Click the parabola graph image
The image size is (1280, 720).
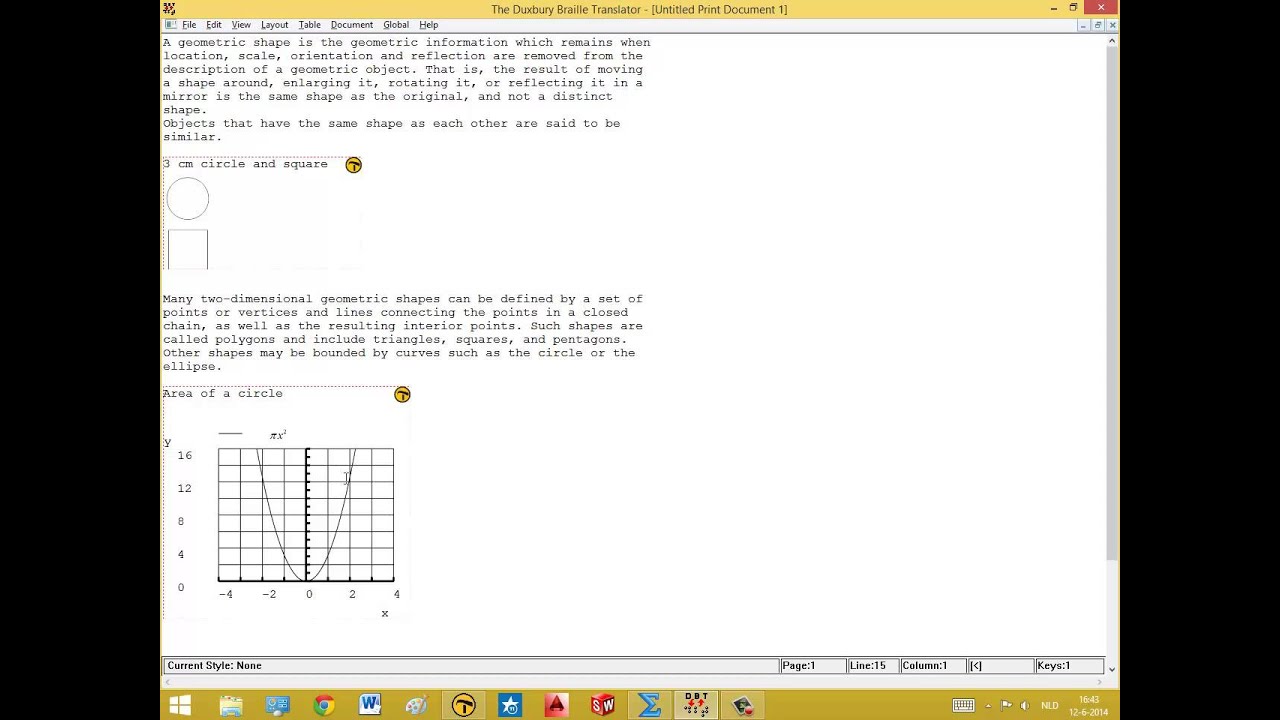(306, 515)
